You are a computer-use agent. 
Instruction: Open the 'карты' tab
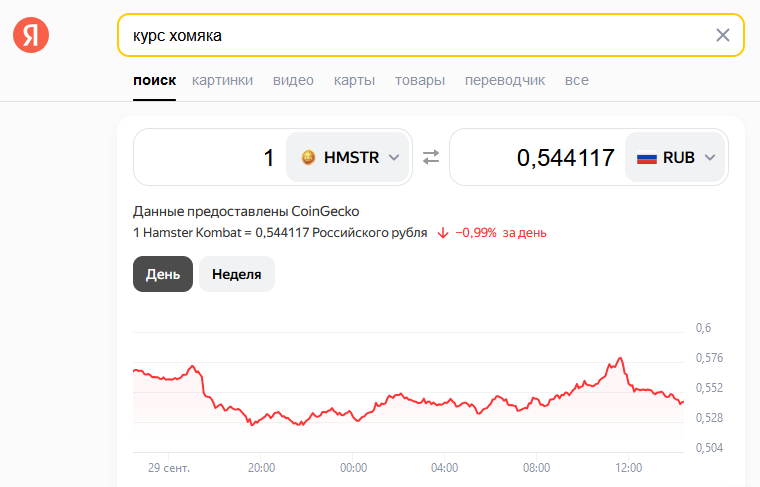[x=354, y=80]
